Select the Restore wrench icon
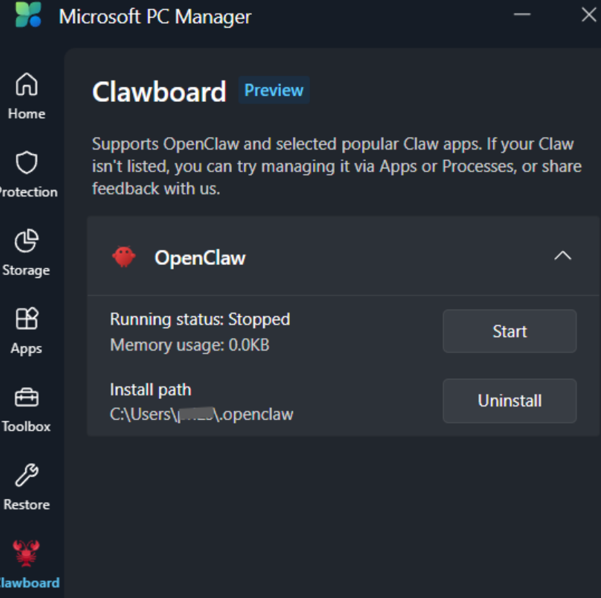 coord(27,475)
